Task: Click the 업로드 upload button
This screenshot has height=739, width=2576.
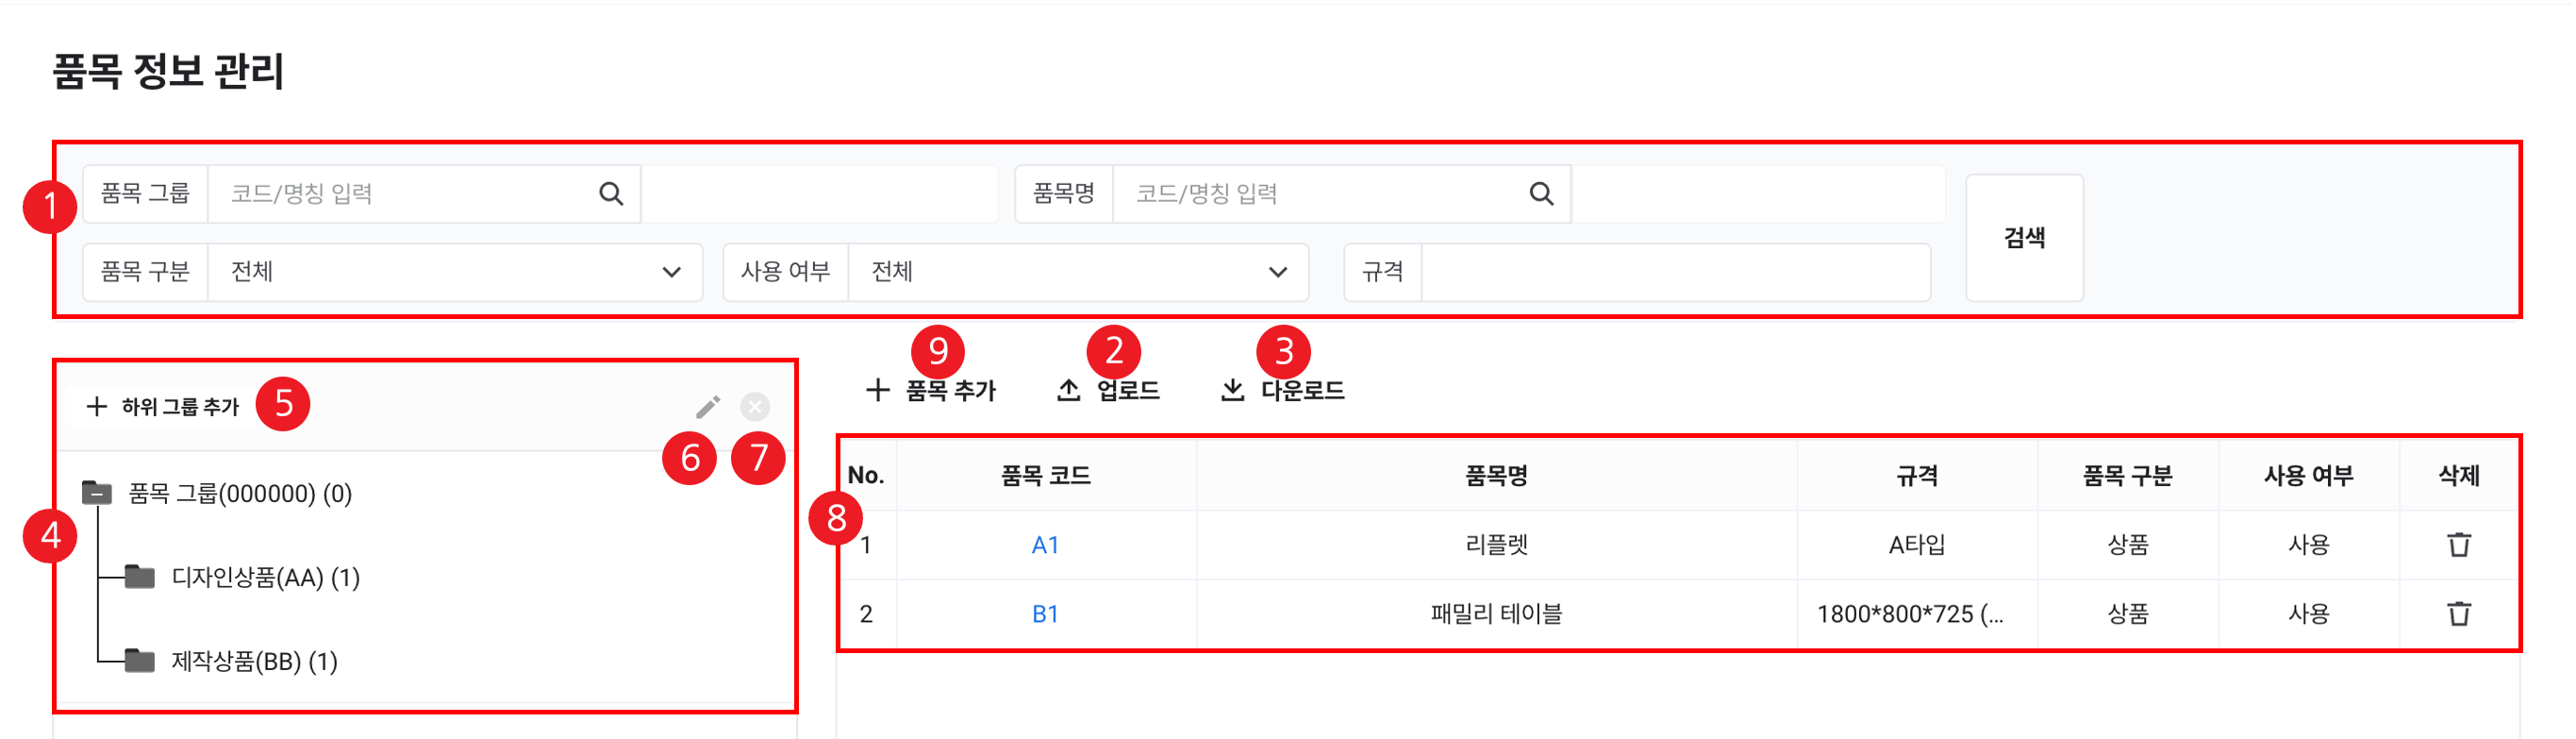Action: pos(1108,390)
